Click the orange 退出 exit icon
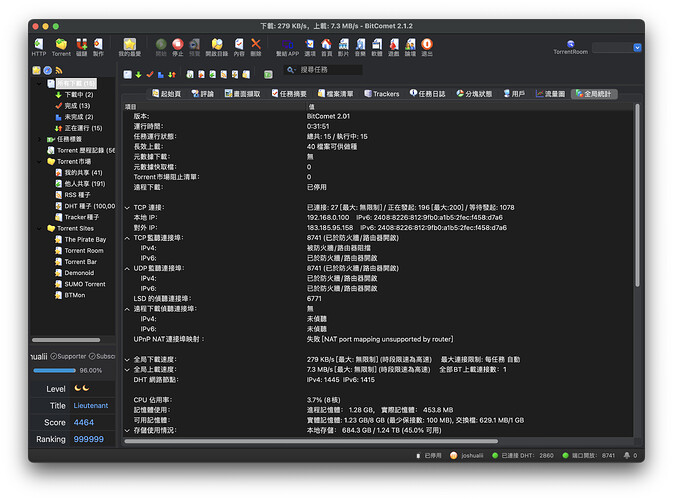This screenshot has width=673, height=500. pyautogui.click(x=427, y=47)
